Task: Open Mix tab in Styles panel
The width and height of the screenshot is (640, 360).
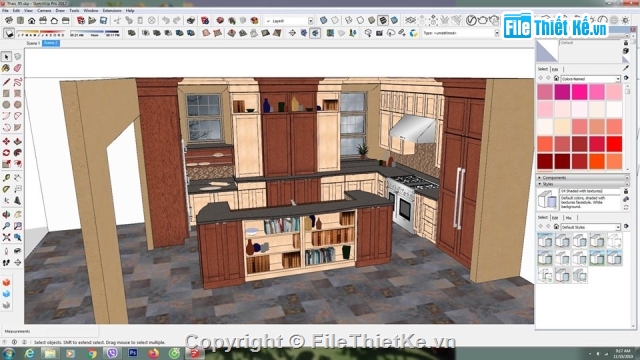Action: pyautogui.click(x=569, y=218)
